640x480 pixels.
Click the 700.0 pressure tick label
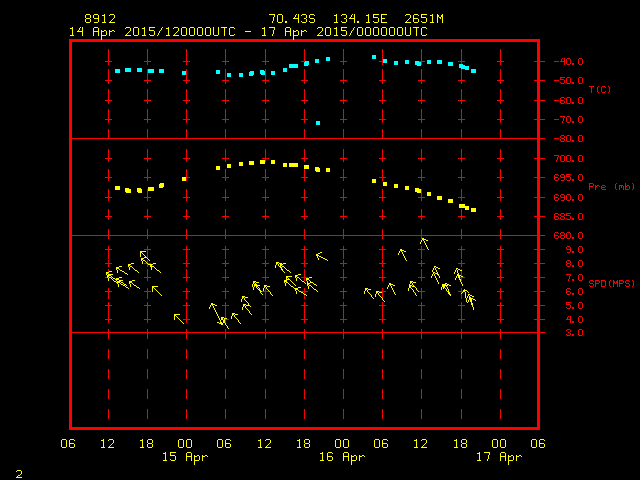(x=568, y=158)
